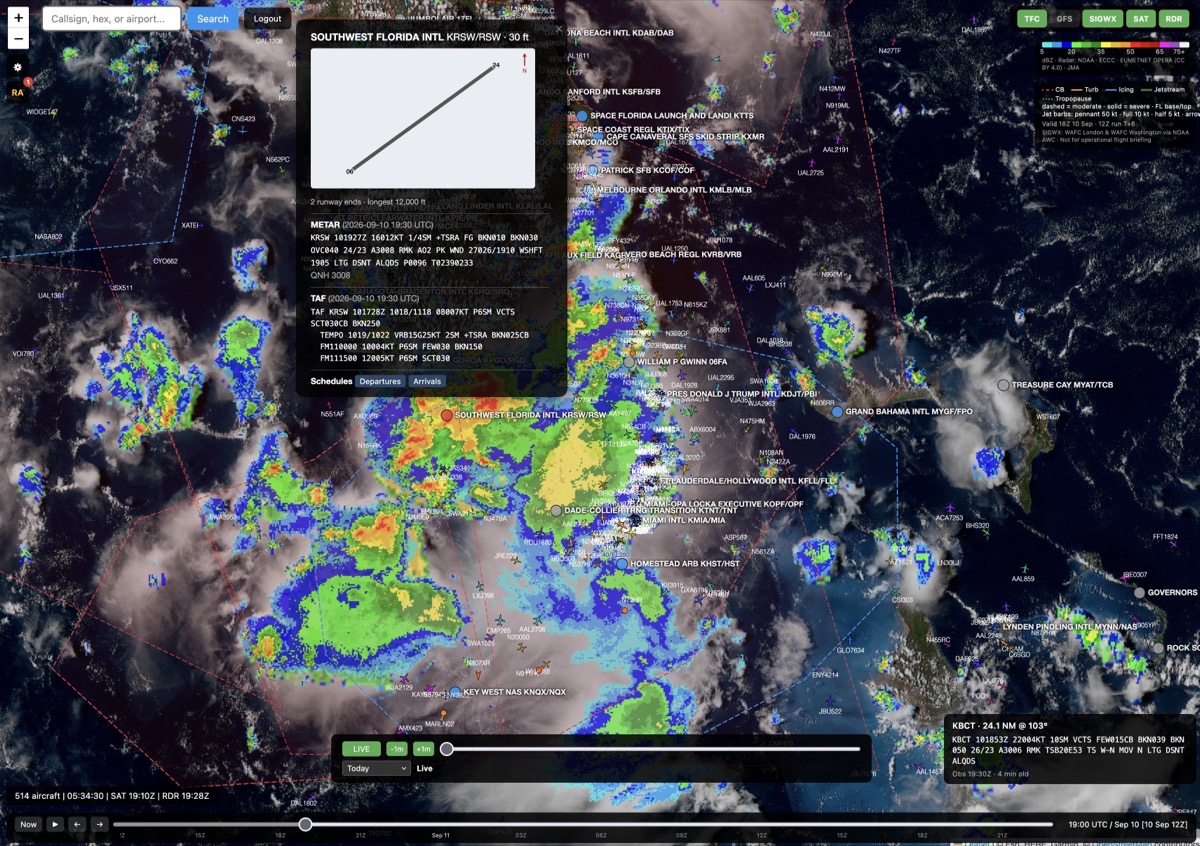The image size is (1200, 846).
Task: Click the '514 aircraft' status text
Action: coord(36,796)
